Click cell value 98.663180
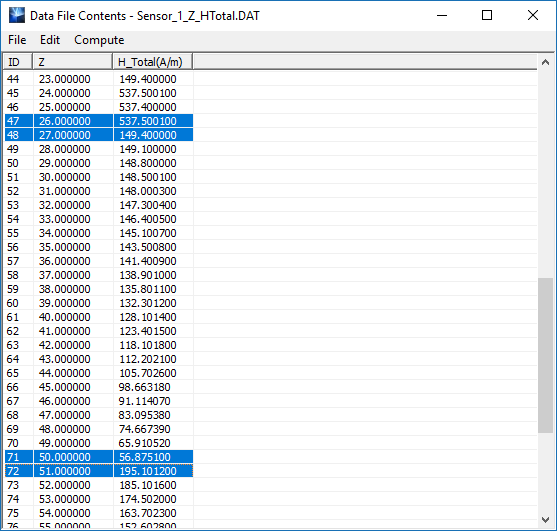Screen dimensions: 557x531 tap(145, 387)
